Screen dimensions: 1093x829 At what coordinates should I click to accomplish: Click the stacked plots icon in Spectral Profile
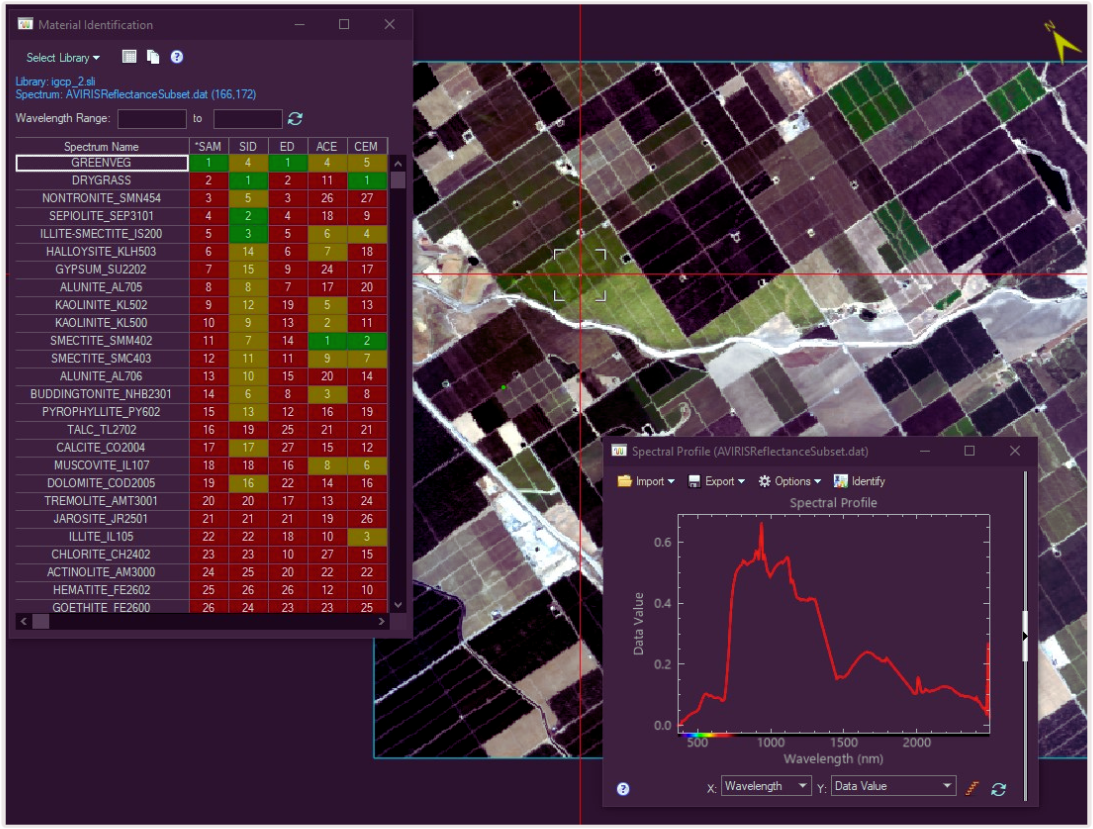[972, 788]
